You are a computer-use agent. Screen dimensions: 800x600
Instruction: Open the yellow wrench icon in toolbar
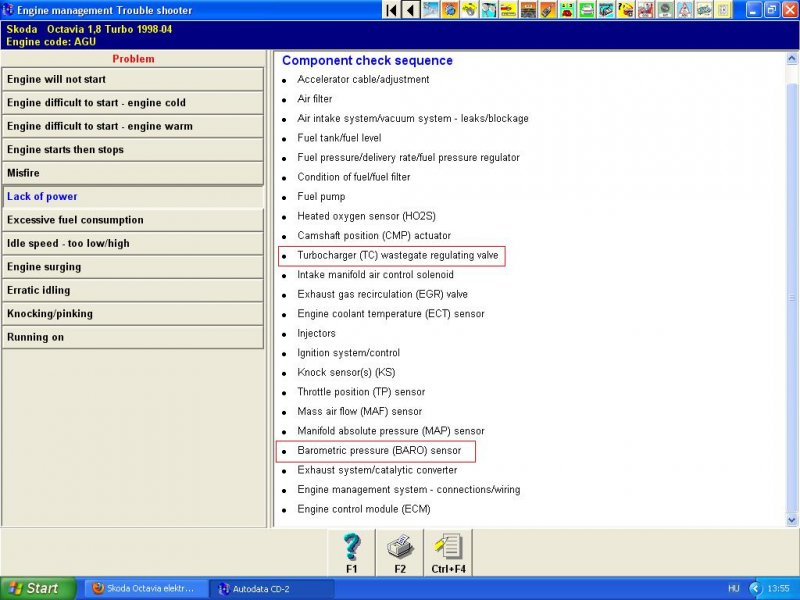coord(469,10)
